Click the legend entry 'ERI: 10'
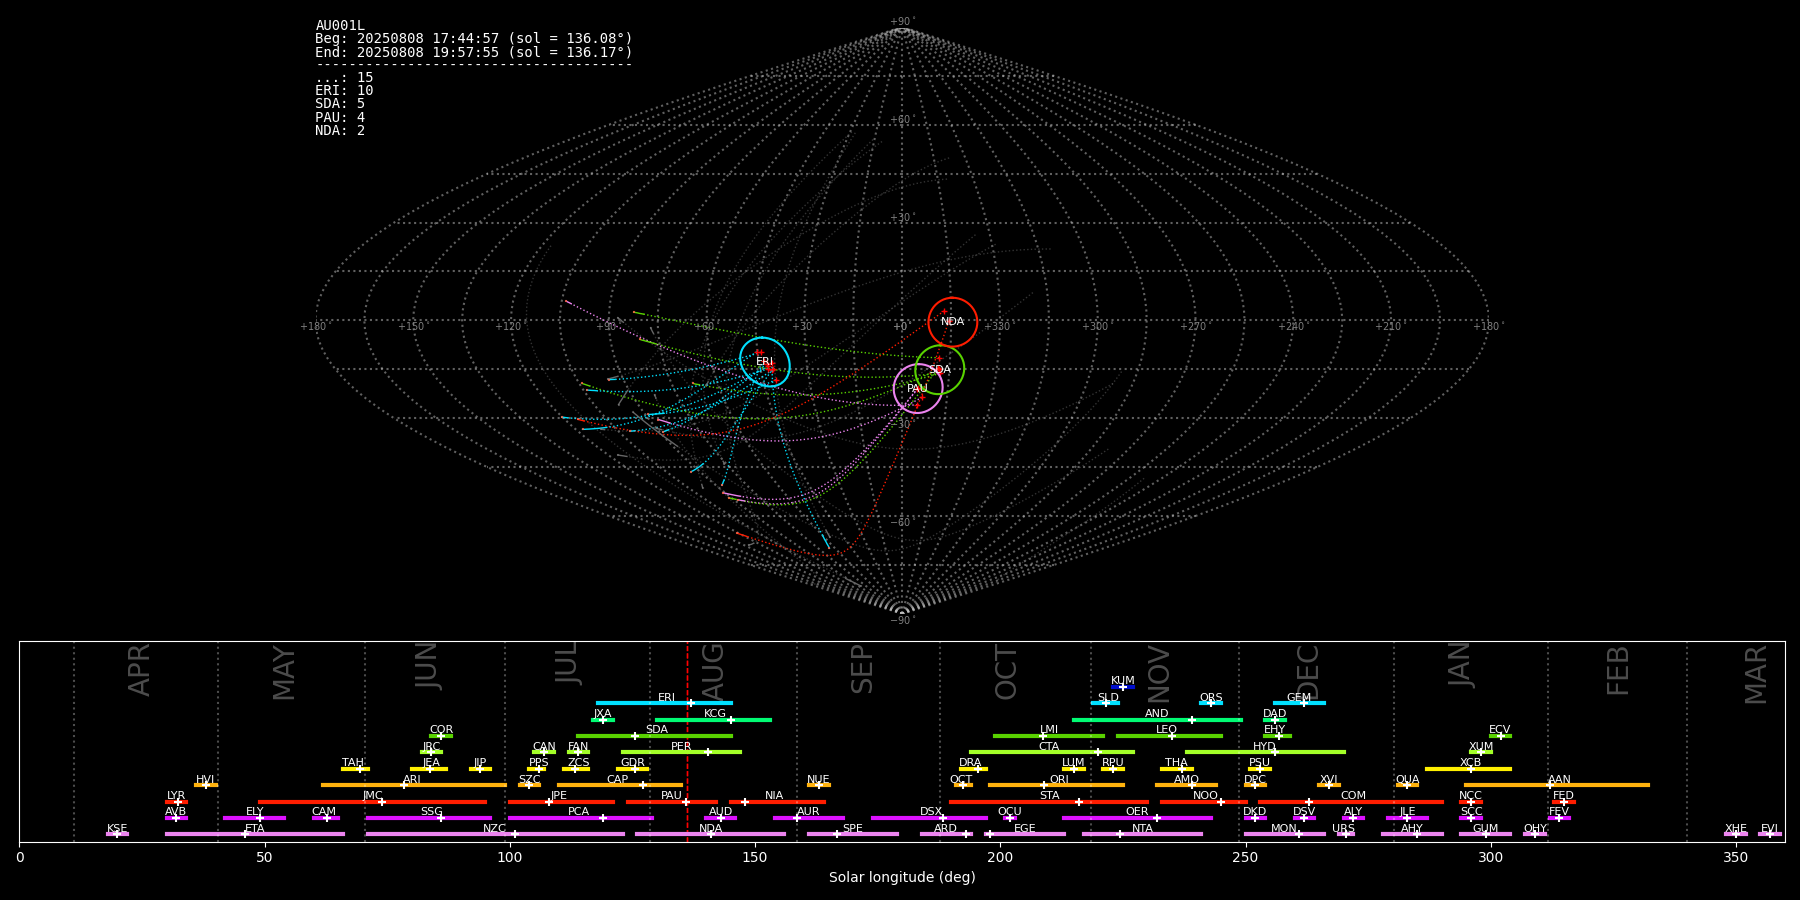Image resolution: width=1800 pixels, height=900 pixels. [x=344, y=91]
